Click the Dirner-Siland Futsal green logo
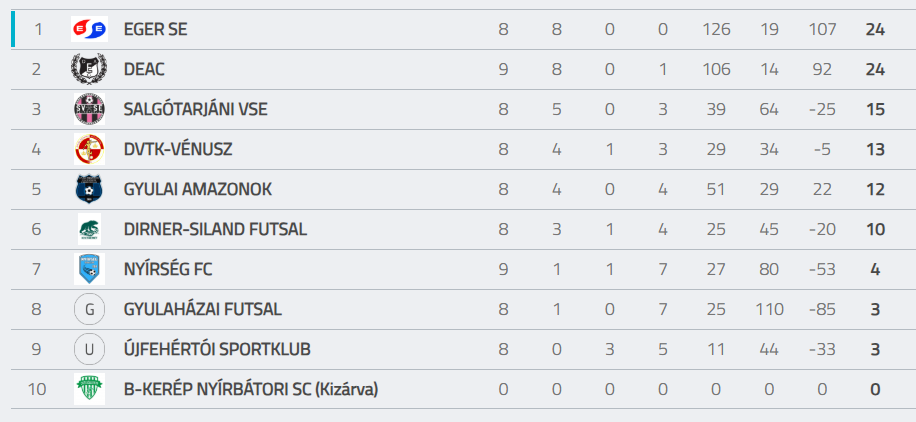 (x=89, y=229)
